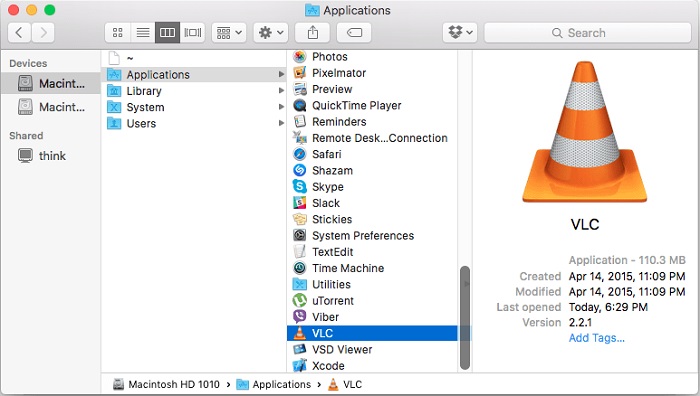This screenshot has height=396, width=700.
Task: Select the ~ file in the first column
Action: click(194, 58)
